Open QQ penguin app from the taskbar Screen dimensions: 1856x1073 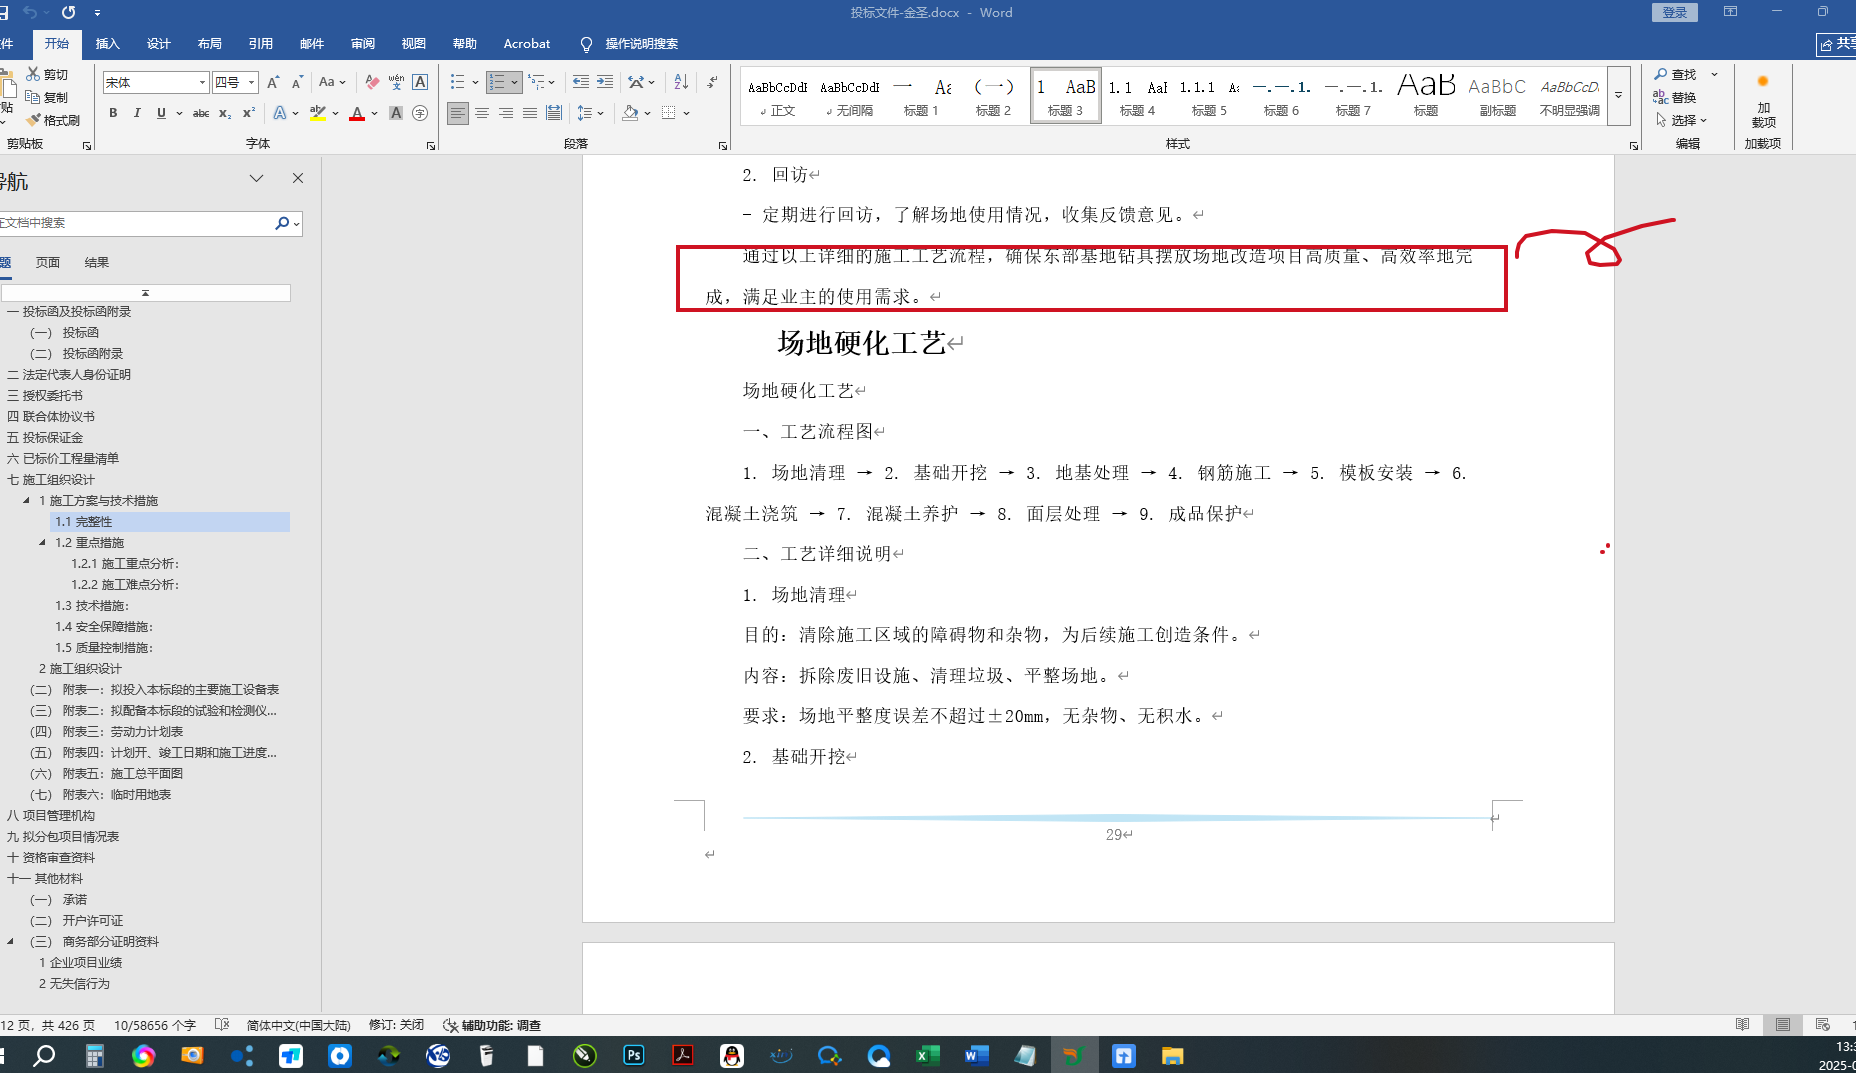(732, 1055)
